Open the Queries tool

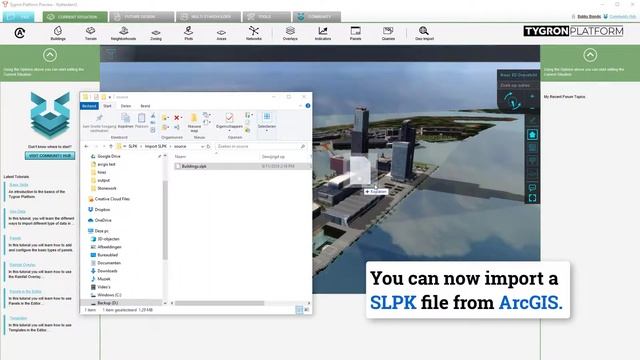point(388,33)
